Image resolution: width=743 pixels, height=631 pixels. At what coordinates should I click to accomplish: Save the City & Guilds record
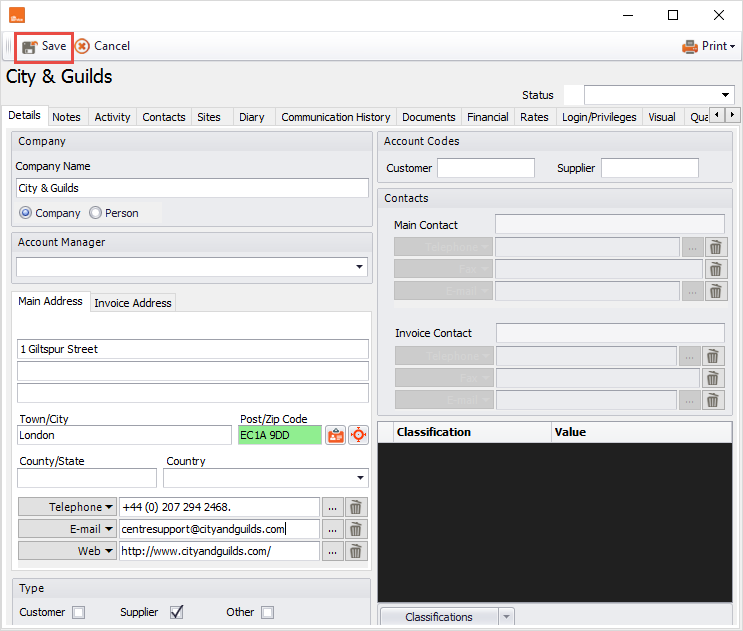pos(44,46)
